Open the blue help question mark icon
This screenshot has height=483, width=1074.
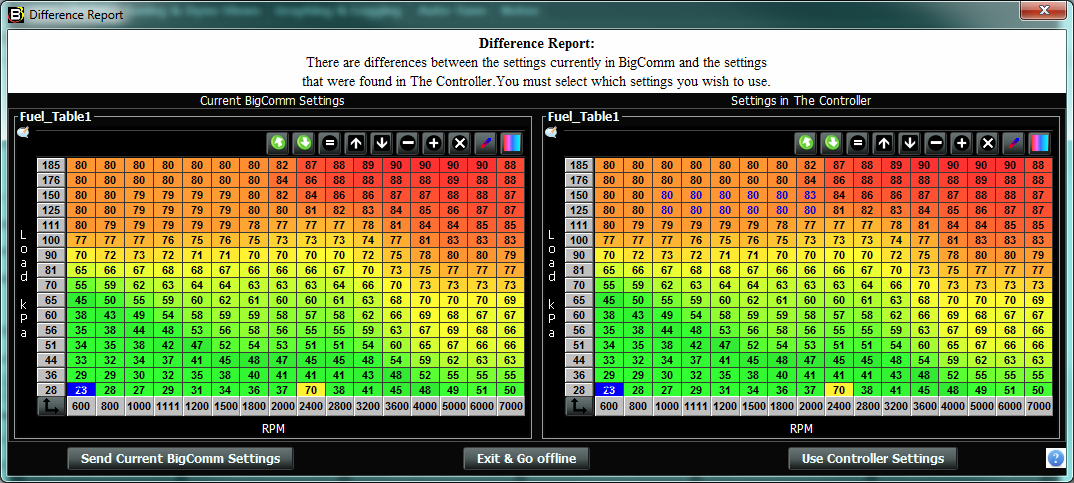coord(1056,458)
